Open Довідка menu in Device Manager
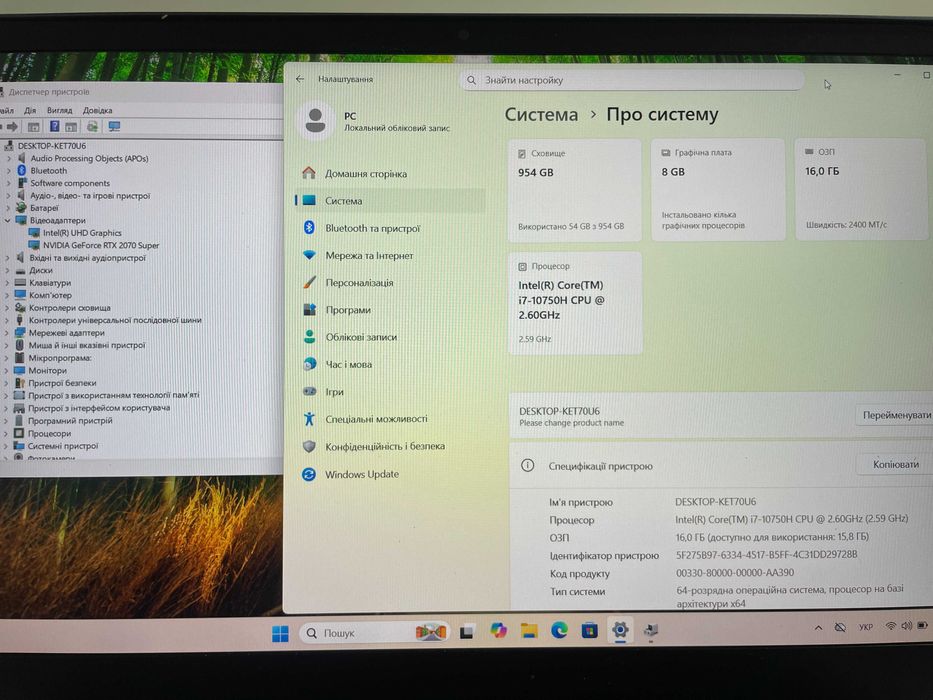This screenshot has height=700, width=933. 98,110
